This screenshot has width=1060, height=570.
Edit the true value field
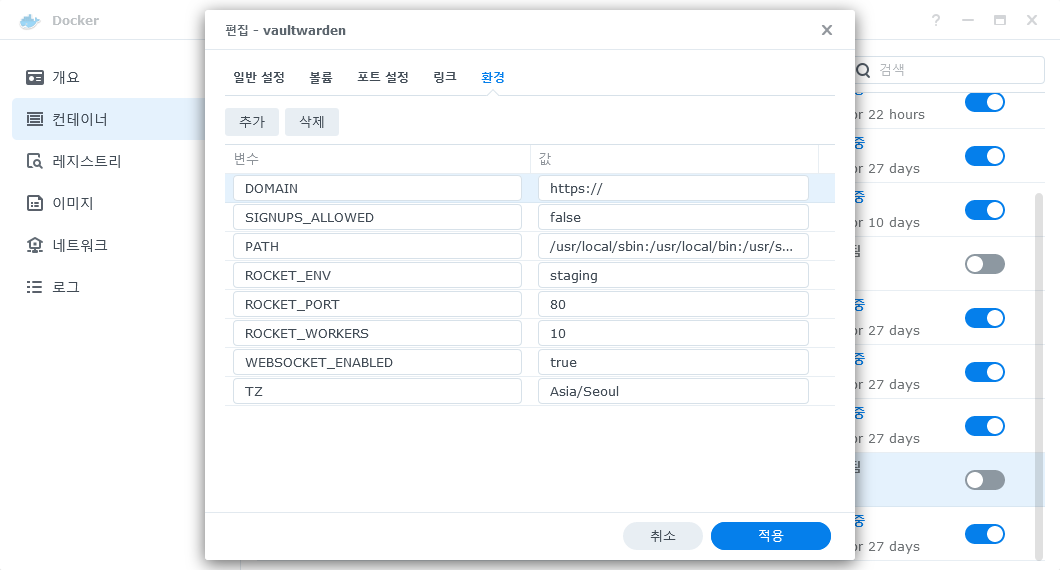click(x=673, y=362)
